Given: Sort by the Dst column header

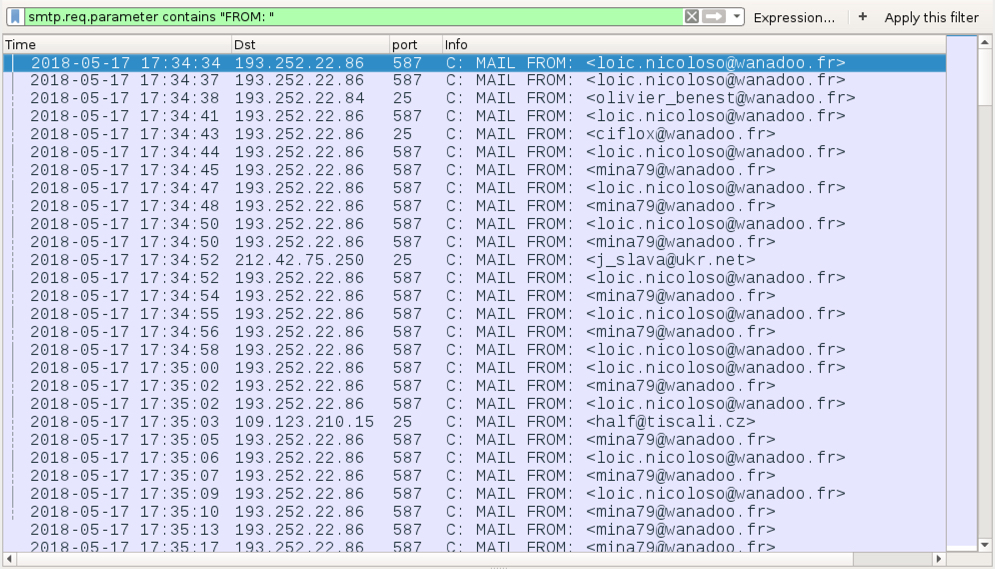Looking at the screenshot, I should [x=310, y=44].
